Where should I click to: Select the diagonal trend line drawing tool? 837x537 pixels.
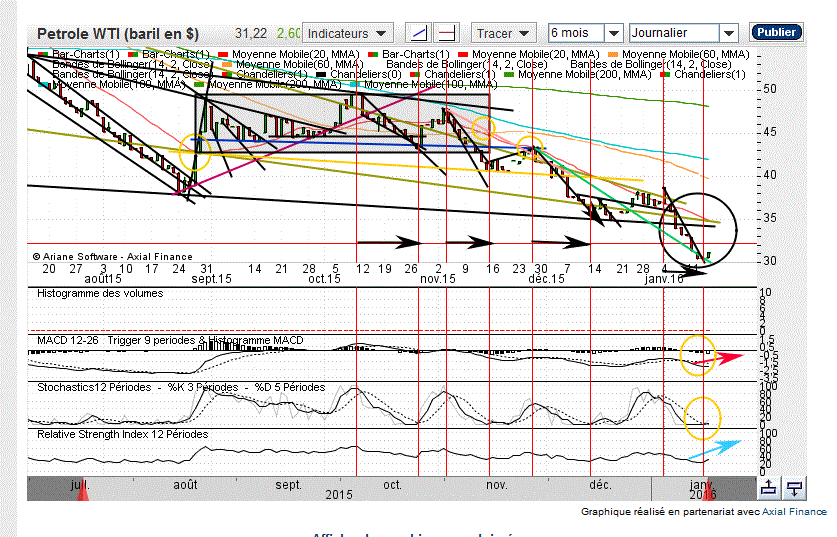coord(419,33)
